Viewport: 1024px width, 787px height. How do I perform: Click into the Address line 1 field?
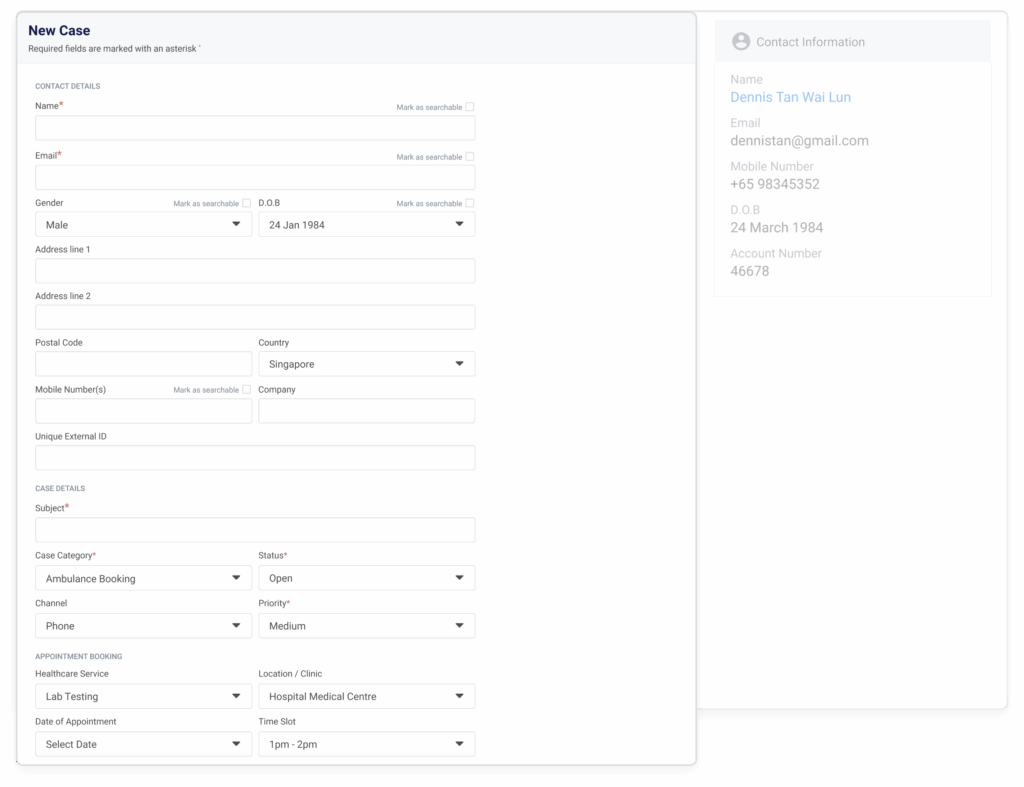255,270
